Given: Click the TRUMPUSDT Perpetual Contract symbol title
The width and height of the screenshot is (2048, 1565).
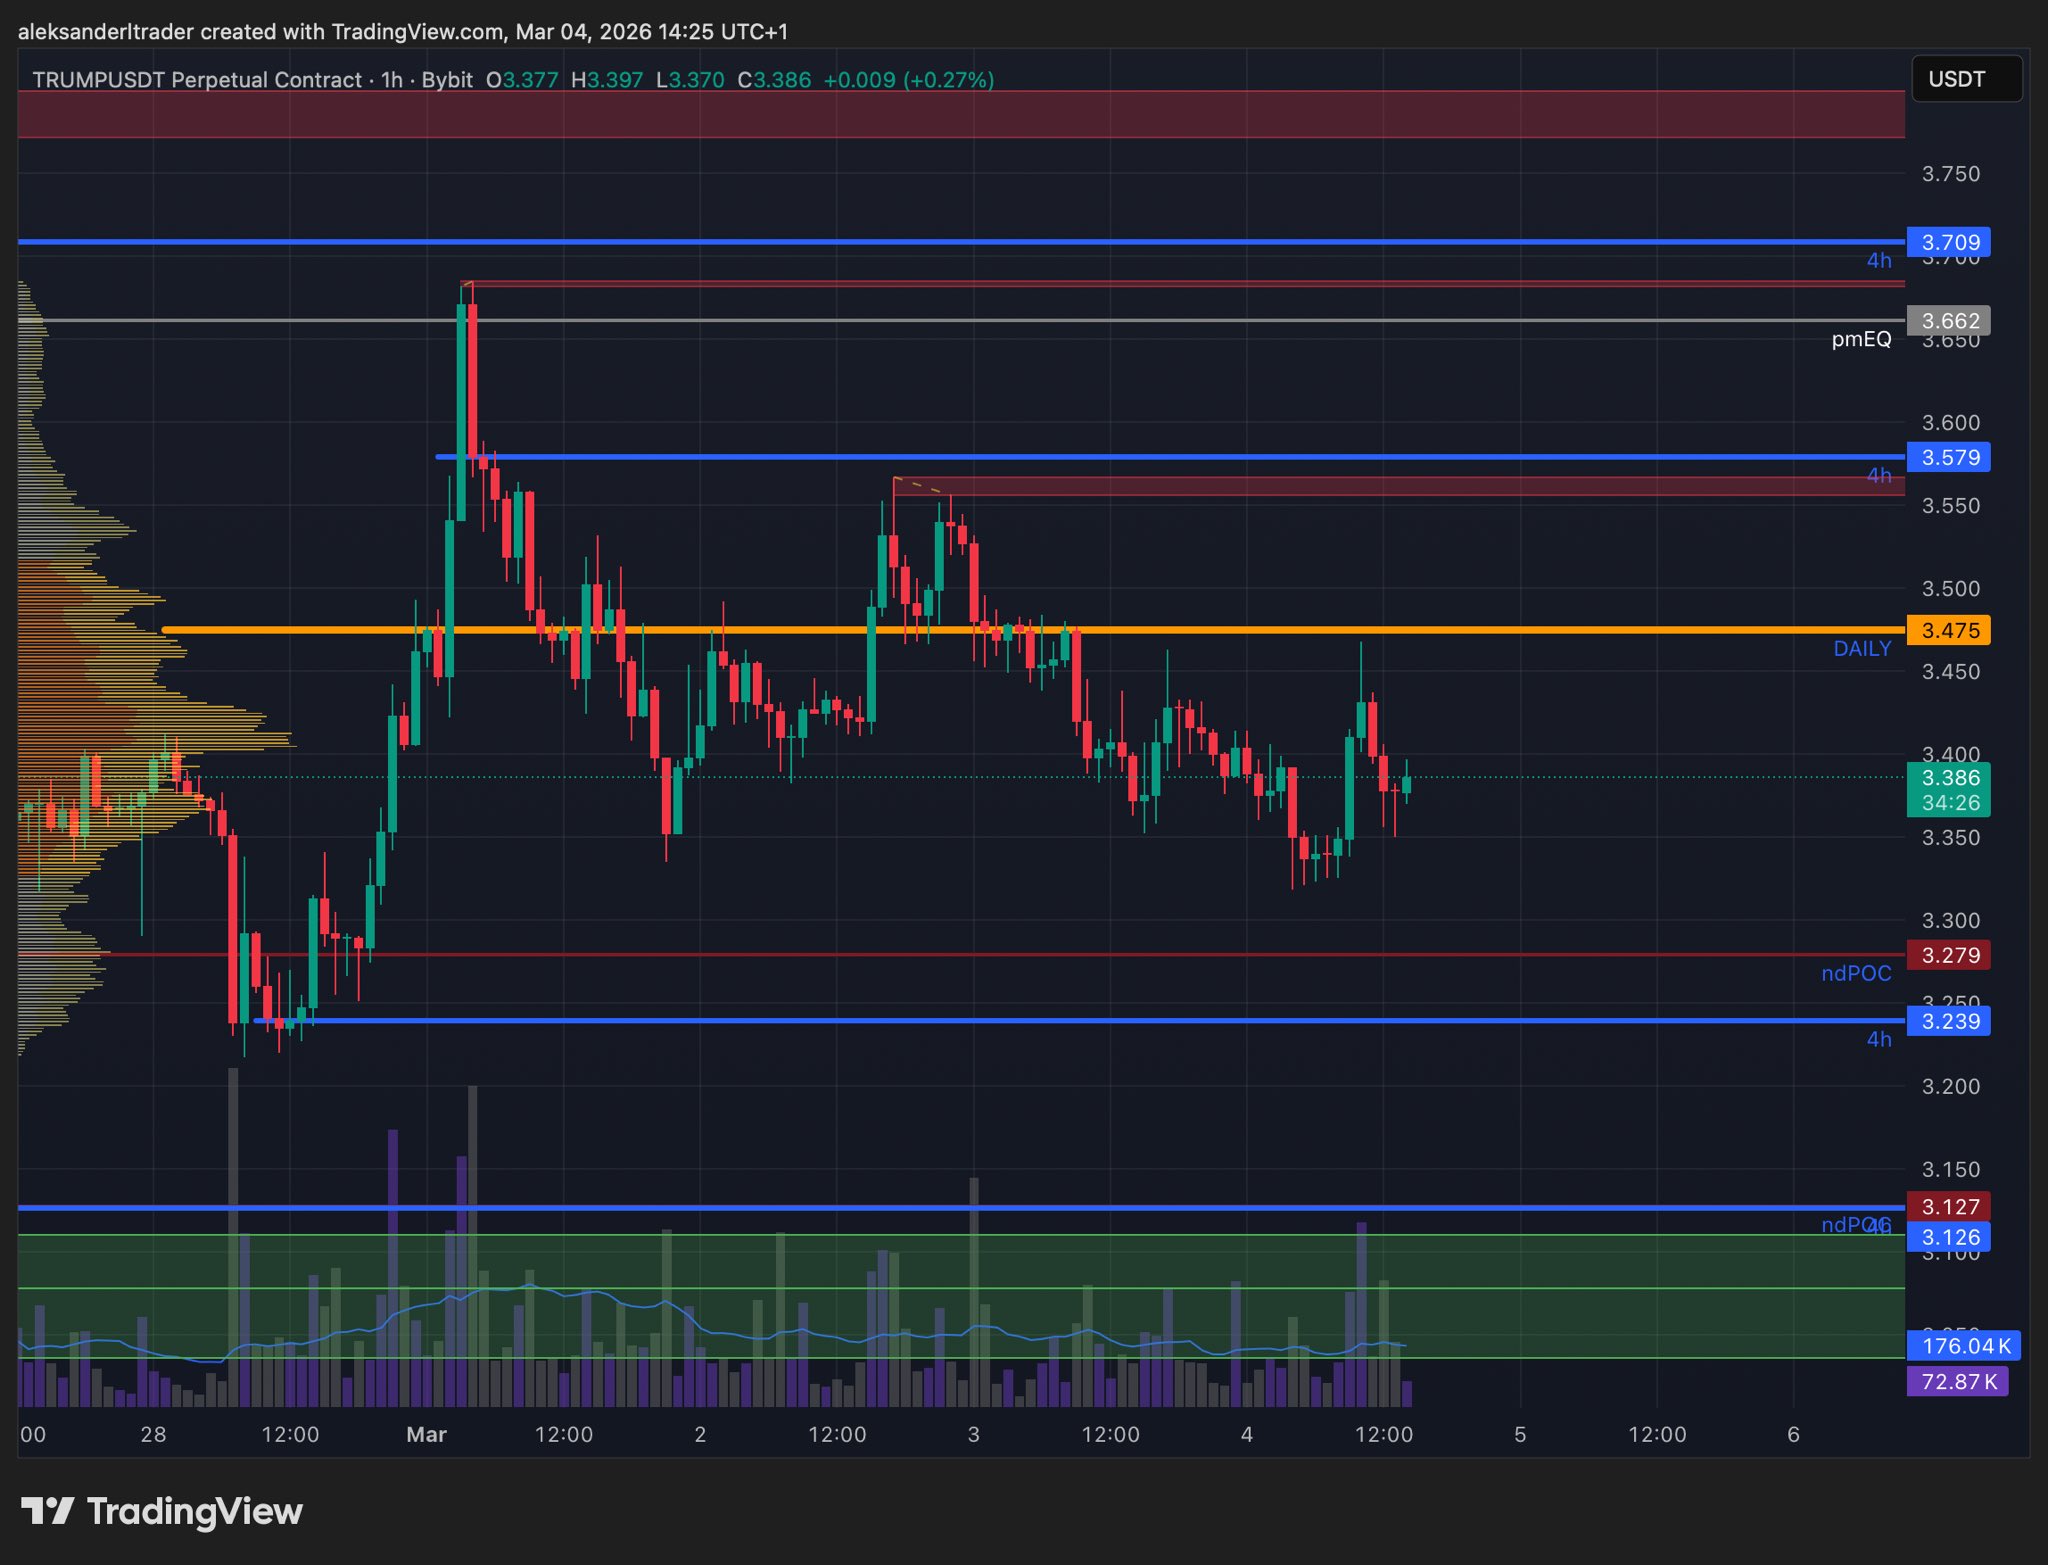Looking at the screenshot, I should pos(196,80).
